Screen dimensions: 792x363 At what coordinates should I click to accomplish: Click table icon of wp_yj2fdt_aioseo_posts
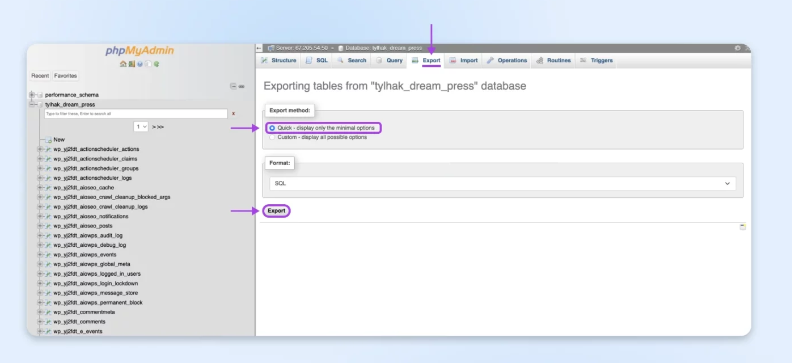coord(48,226)
